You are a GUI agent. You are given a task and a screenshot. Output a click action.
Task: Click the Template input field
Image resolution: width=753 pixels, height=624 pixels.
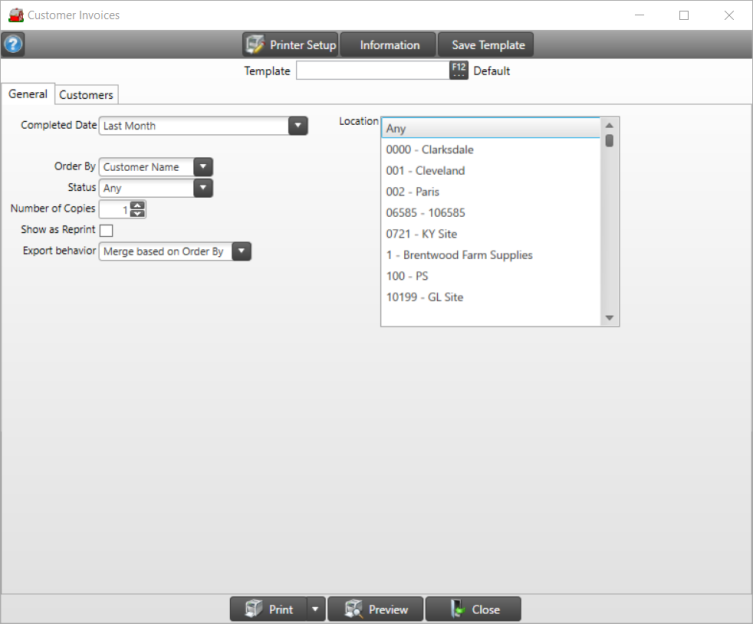(x=372, y=71)
